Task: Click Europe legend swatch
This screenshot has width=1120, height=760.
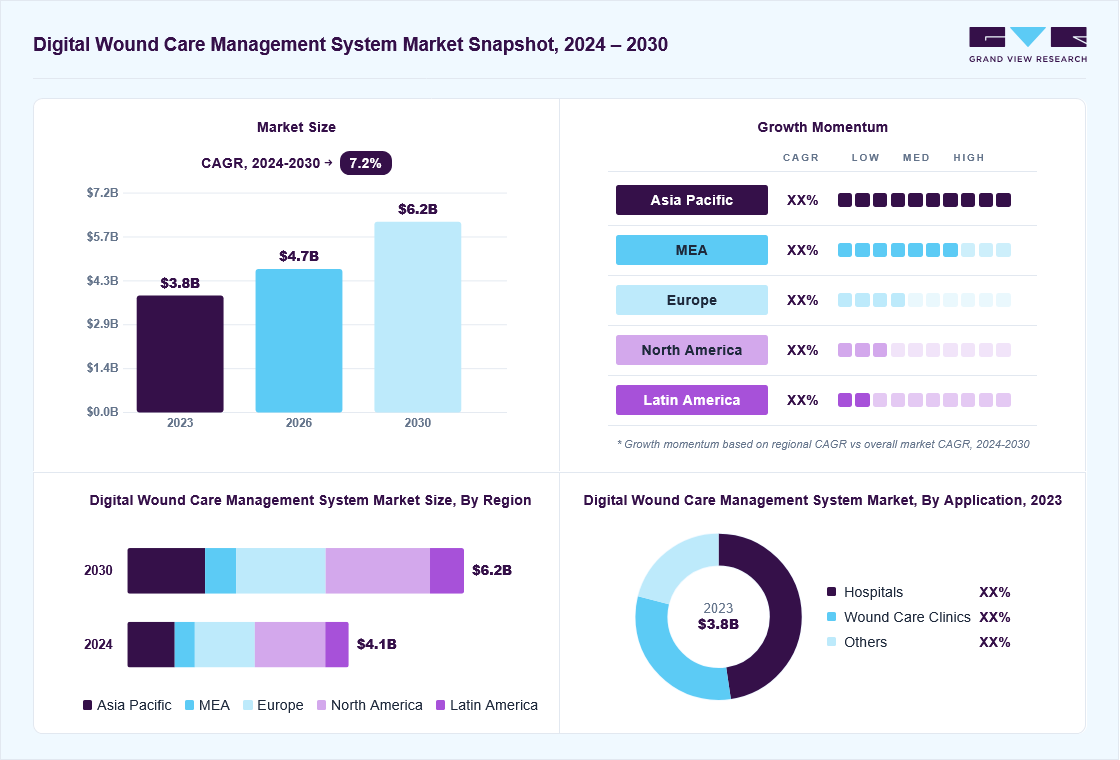Action: point(248,705)
